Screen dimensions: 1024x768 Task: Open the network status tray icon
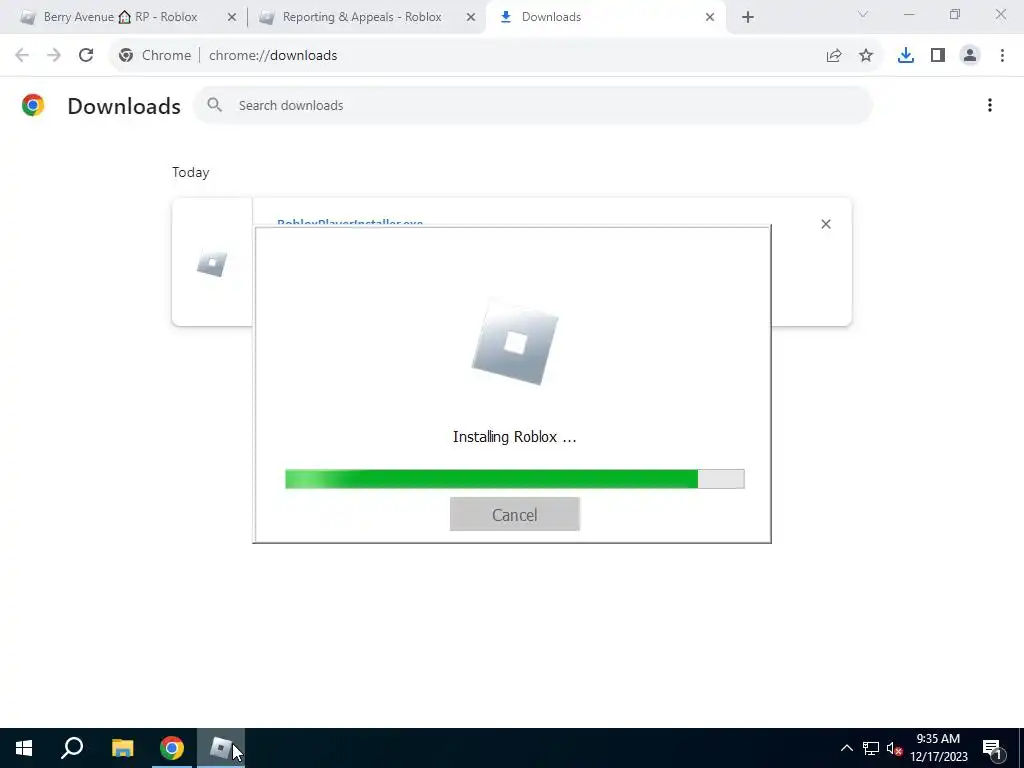point(871,748)
